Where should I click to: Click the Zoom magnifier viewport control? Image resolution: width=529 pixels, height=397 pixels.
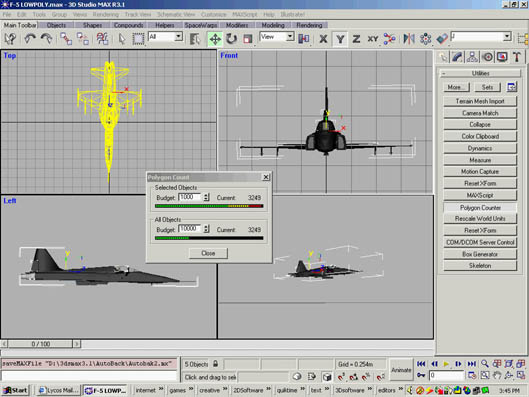click(x=484, y=364)
